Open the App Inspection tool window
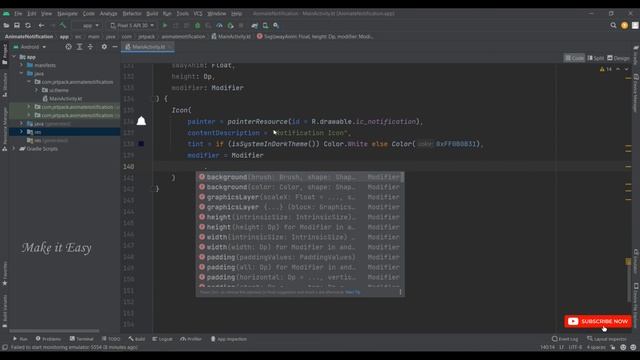Screen dimensions: 640x360 229,339
